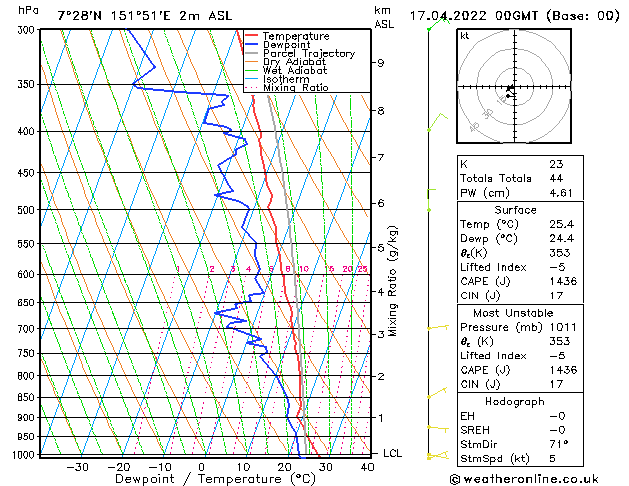Click the Most Unstable Lifted Index label
Image resolution: width=629 pixels, height=486 pixels.
pos(493,356)
